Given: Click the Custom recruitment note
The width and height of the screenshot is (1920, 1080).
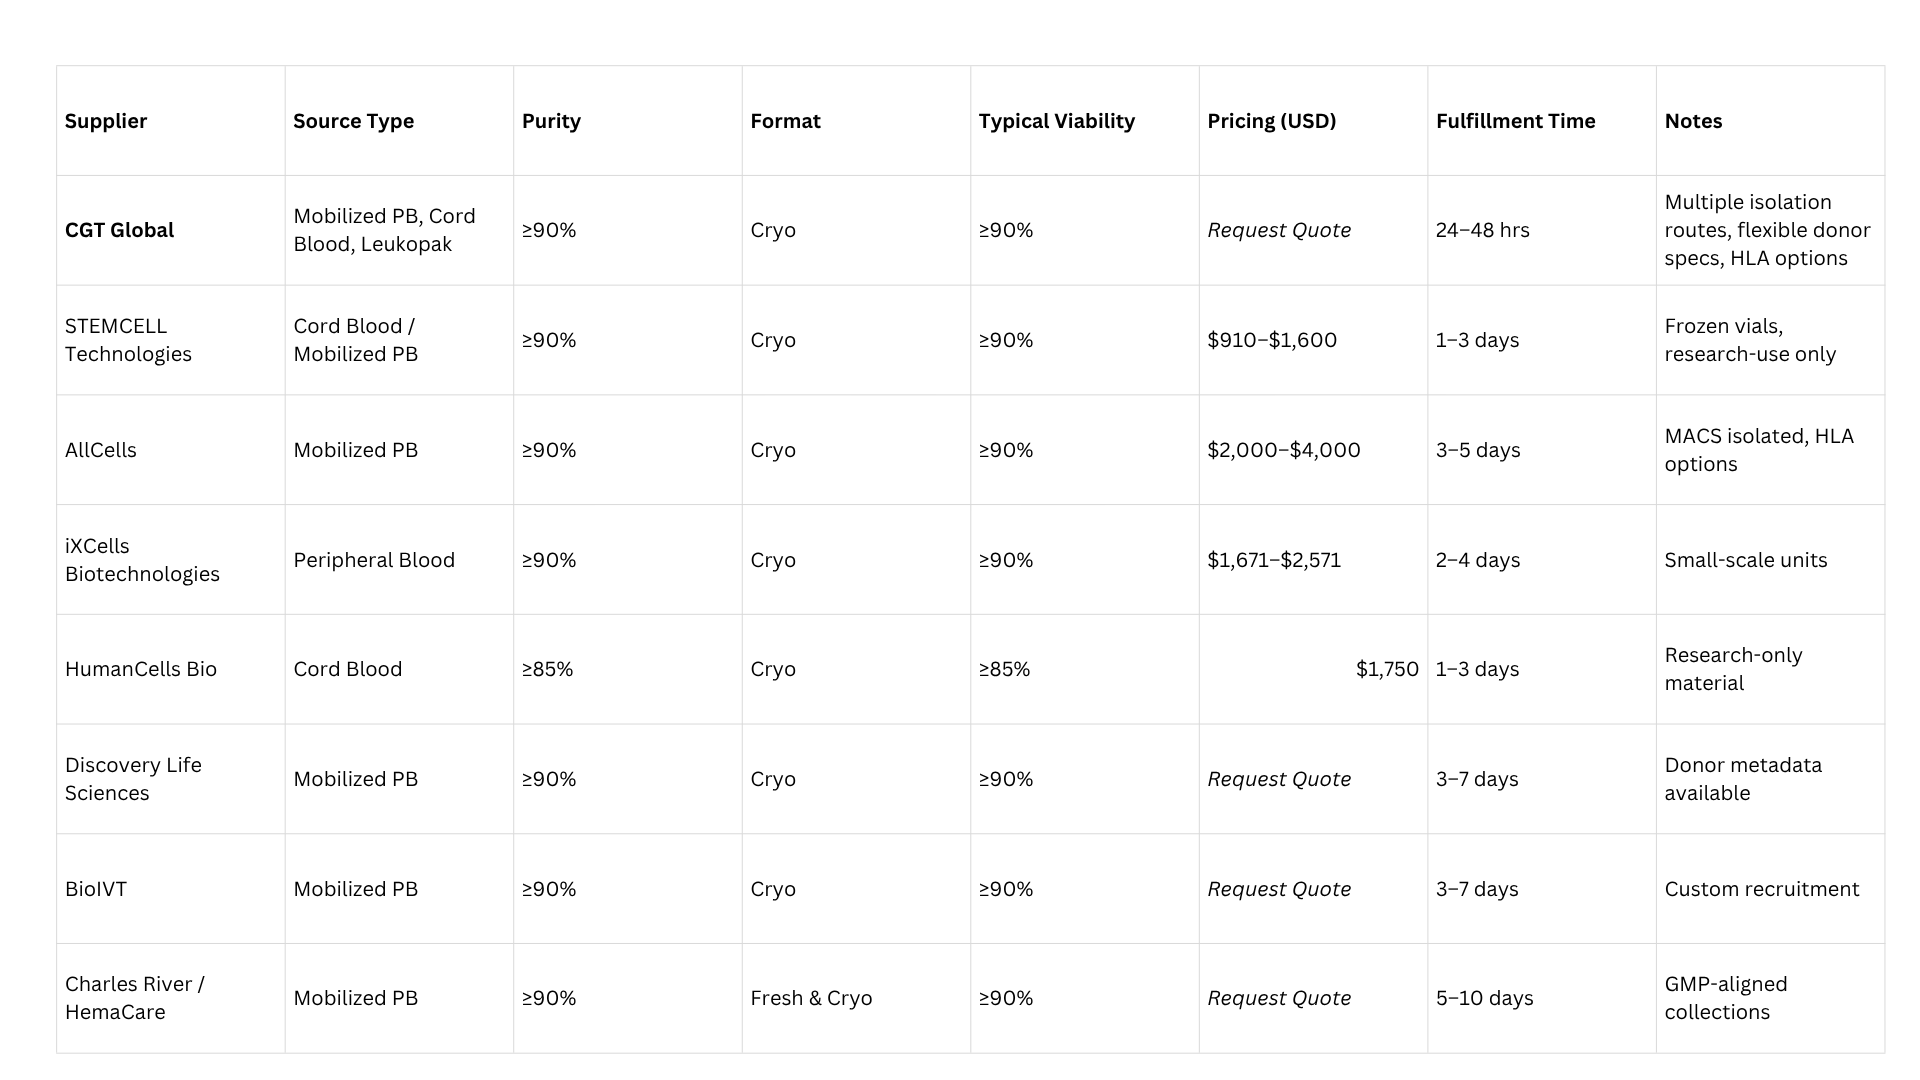Looking at the screenshot, I should pyautogui.click(x=1761, y=889).
